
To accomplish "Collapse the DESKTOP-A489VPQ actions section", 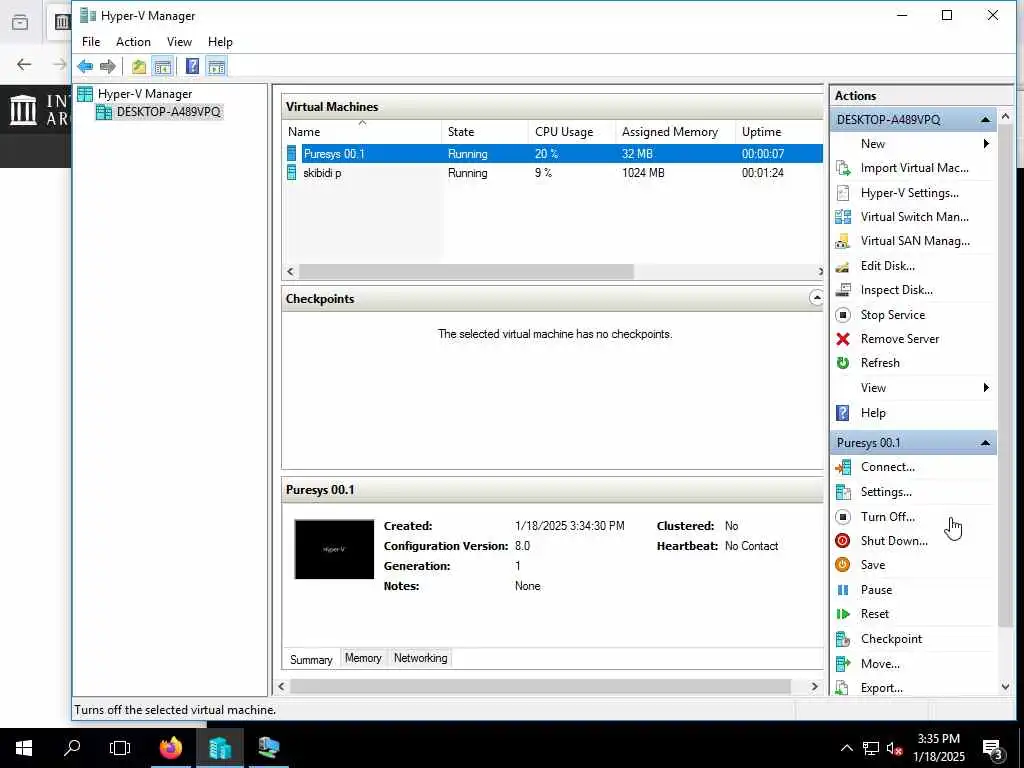I will [x=985, y=120].
